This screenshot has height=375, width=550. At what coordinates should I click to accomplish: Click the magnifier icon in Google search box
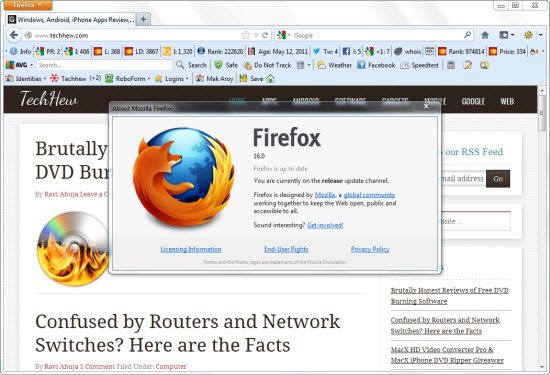(467, 35)
